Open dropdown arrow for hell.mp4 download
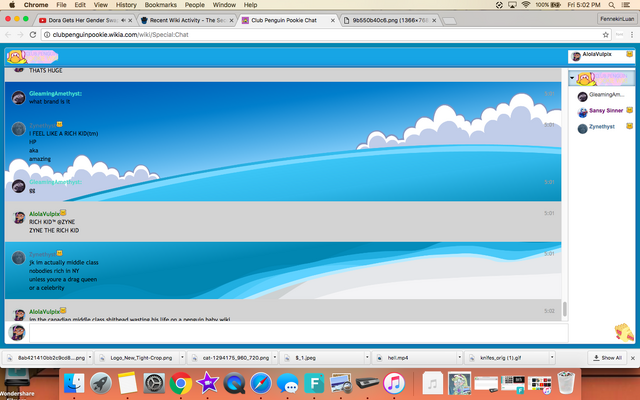 point(460,358)
